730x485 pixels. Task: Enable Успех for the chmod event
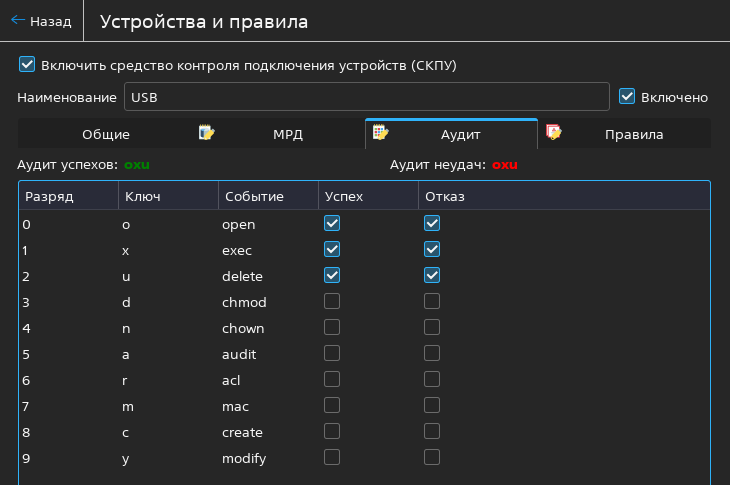tap(332, 301)
